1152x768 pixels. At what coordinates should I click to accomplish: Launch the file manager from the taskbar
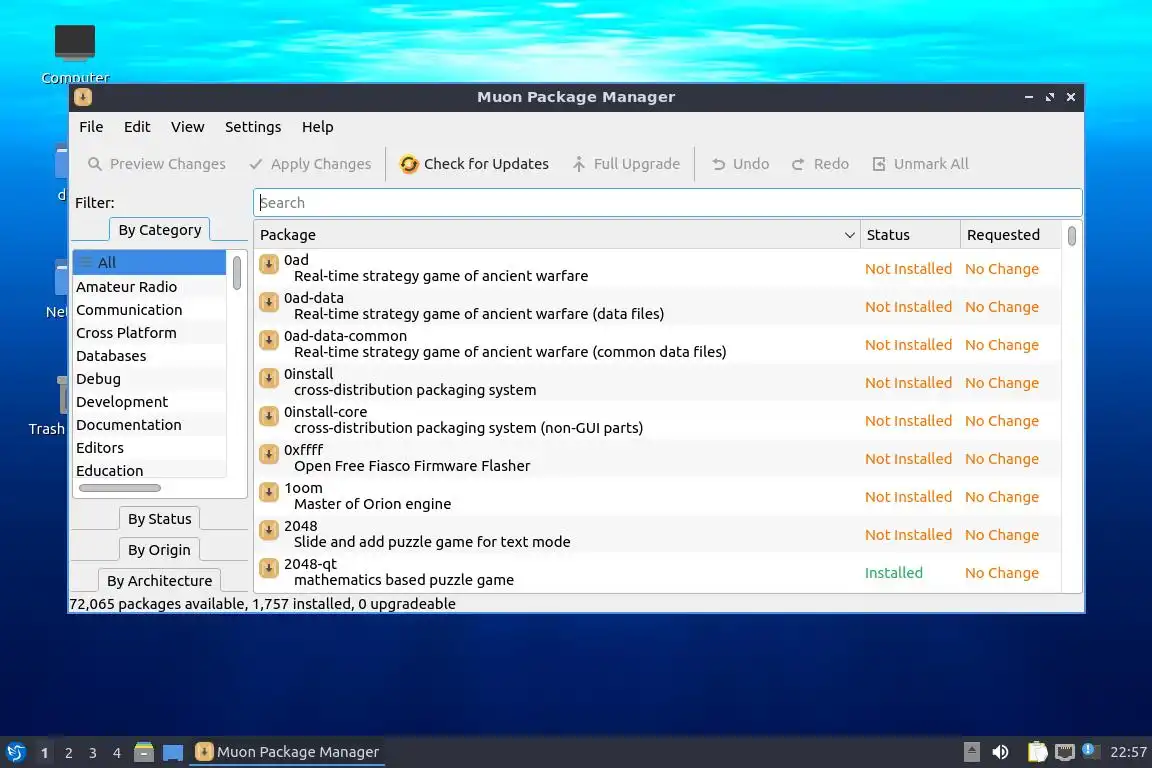(x=144, y=752)
